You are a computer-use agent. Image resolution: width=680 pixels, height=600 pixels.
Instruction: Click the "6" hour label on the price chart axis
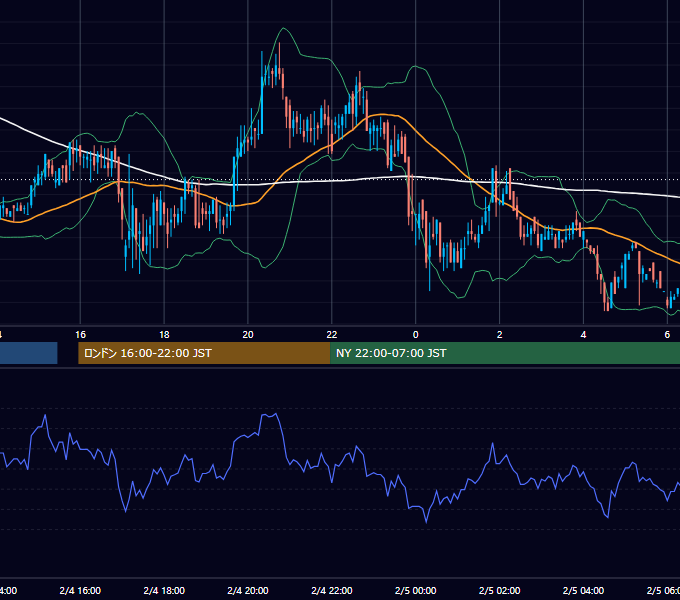667,335
